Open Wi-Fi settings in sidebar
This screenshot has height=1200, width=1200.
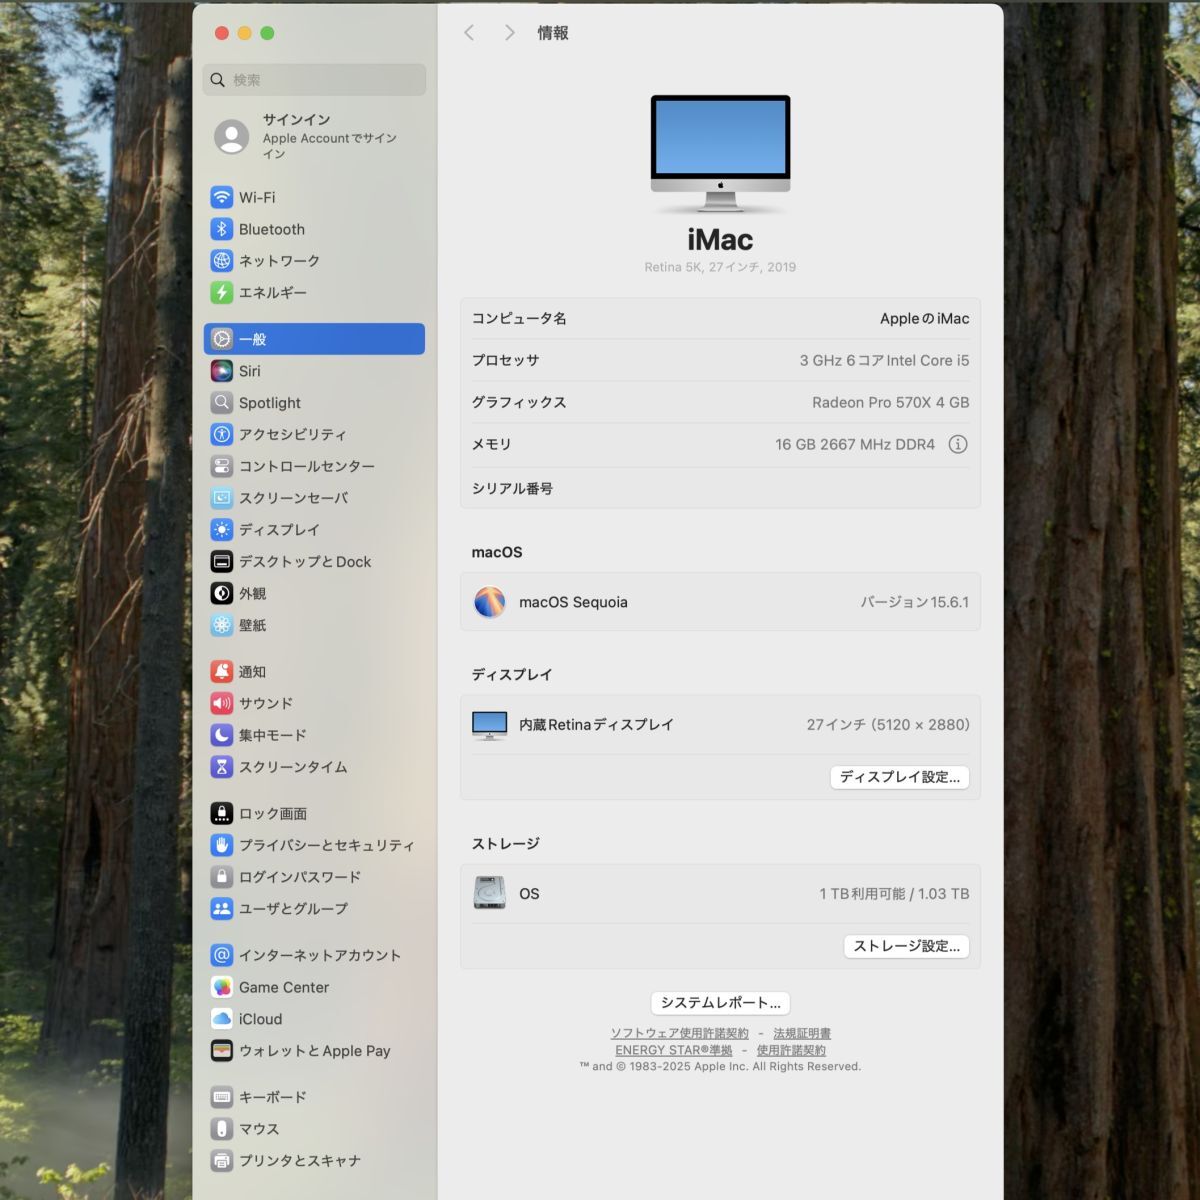click(x=314, y=197)
